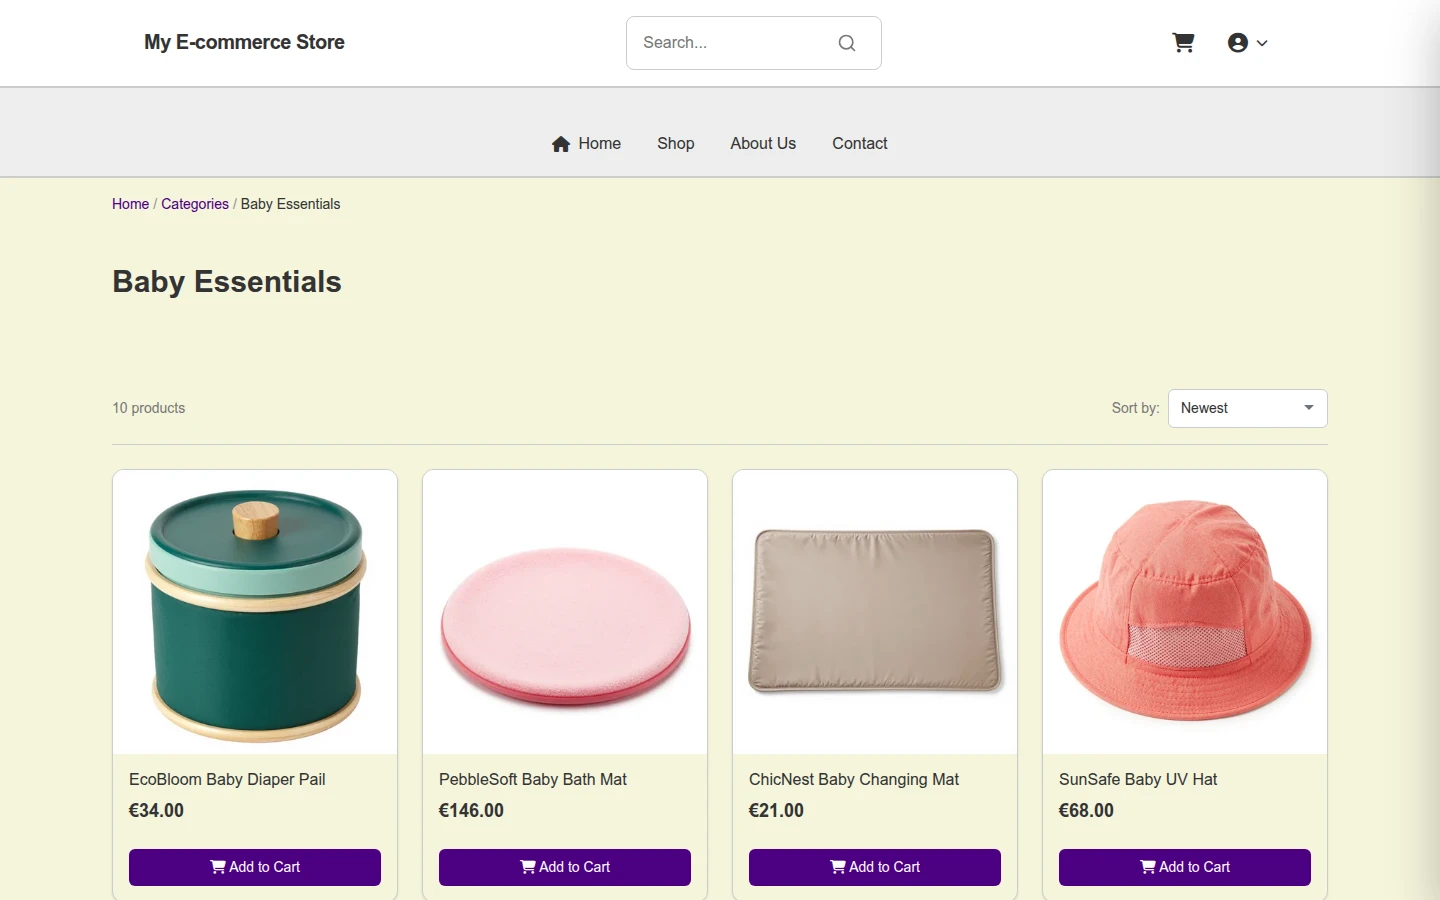Add SunSafe Baby UV Hat to cart
1440x900 pixels.
pyautogui.click(x=1185, y=867)
